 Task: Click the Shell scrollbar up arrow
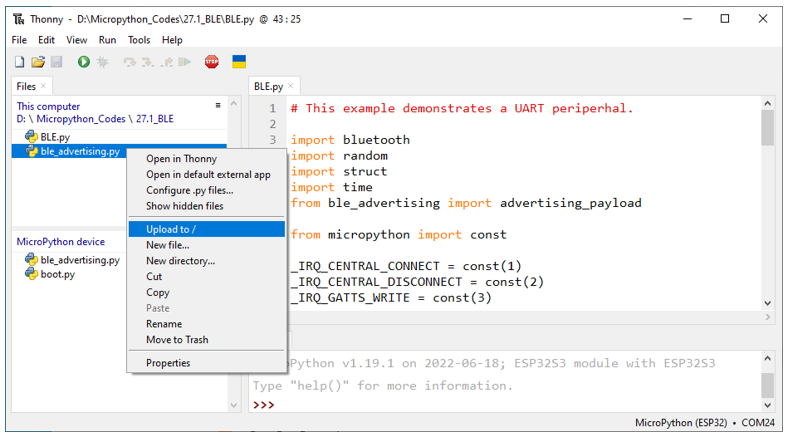(x=767, y=358)
